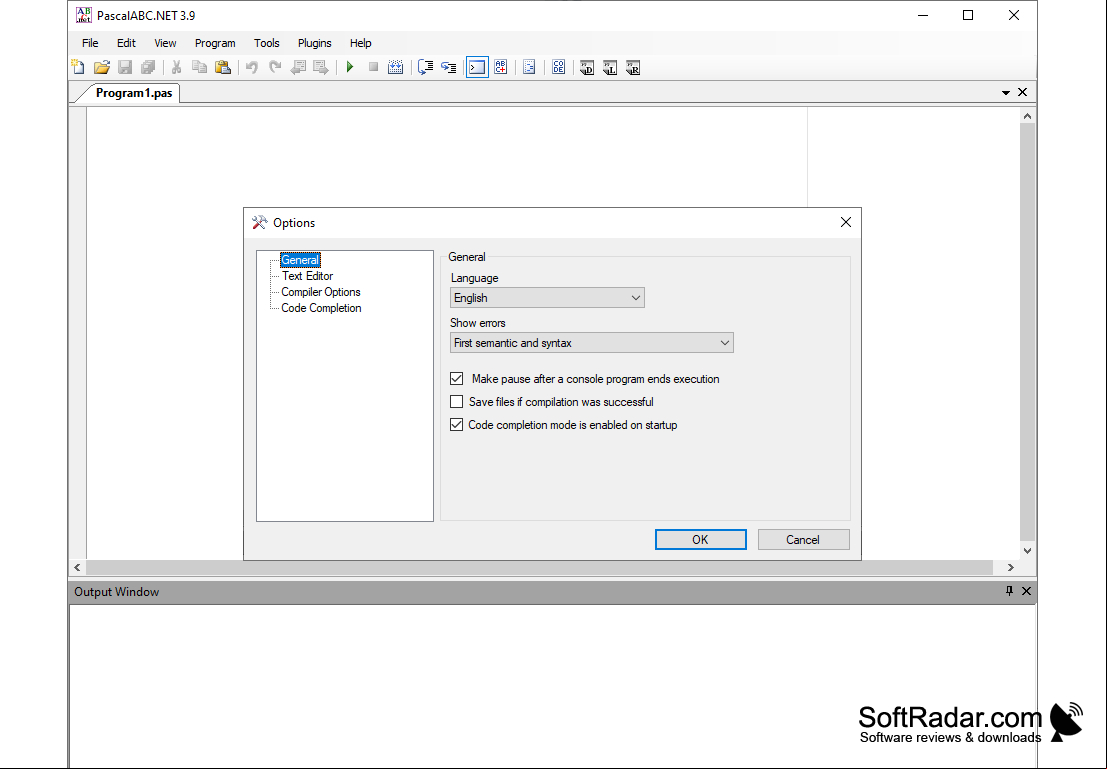
Task: Click the editor scroll right arrow
Action: (1011, 567)
